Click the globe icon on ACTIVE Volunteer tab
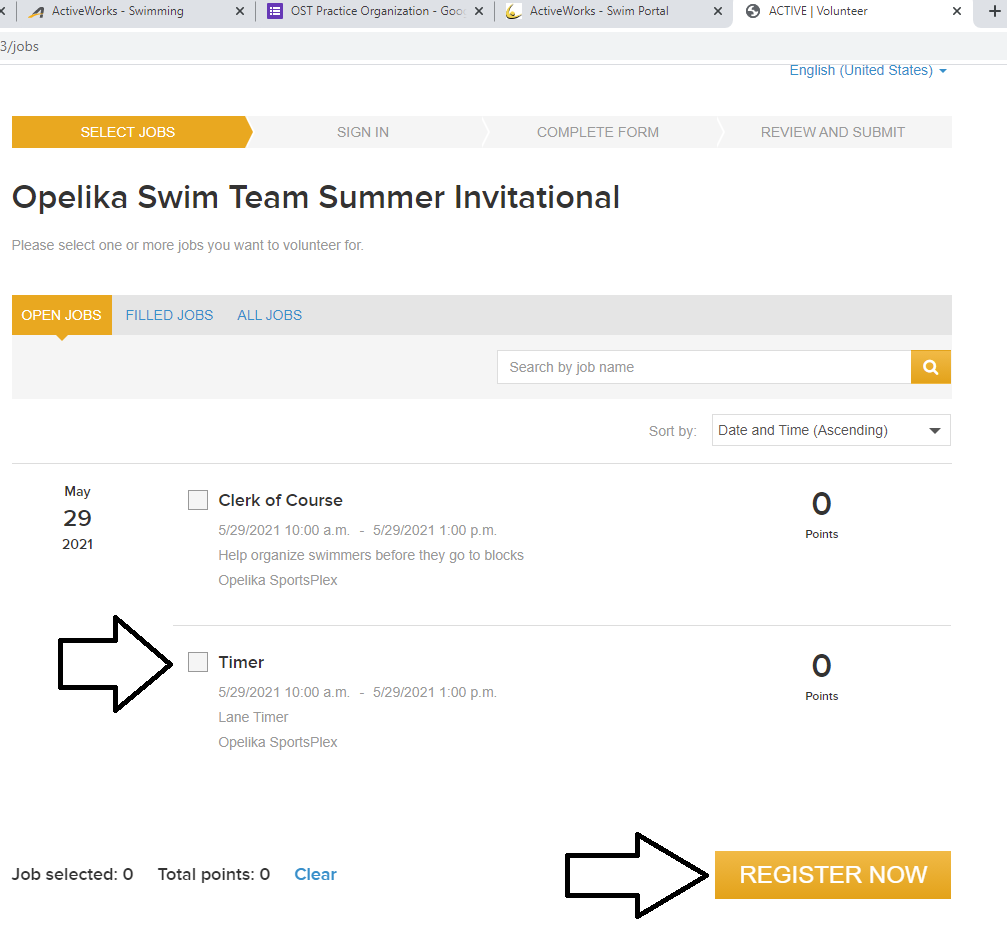Screen dimensions: 1007x932 [753, 11]
